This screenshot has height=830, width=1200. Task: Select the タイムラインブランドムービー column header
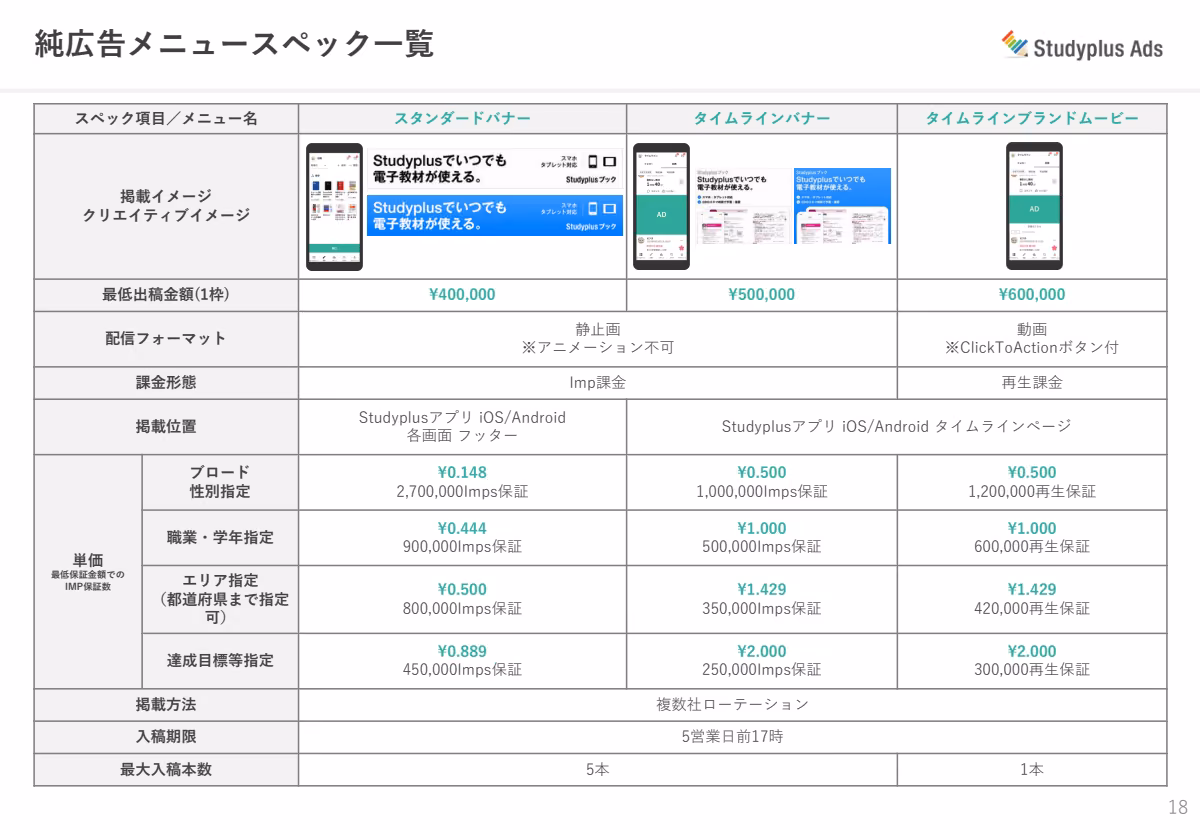click(x=1032, y=118)
